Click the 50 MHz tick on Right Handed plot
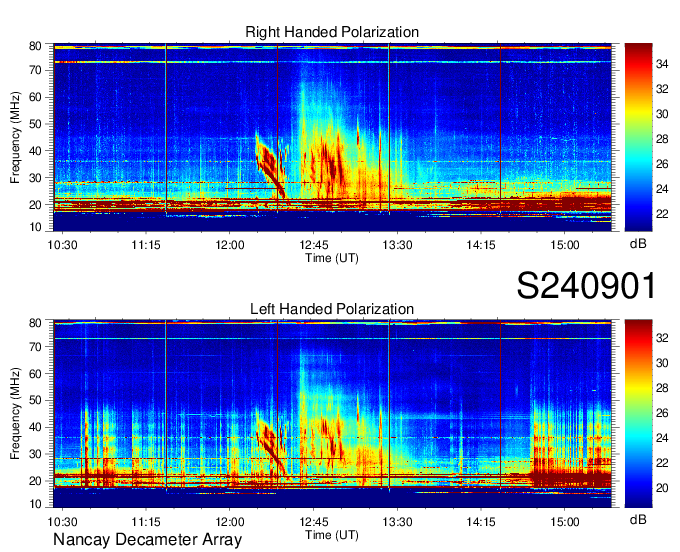The width and height of the screenshot is (680, 552). [36, 124]
